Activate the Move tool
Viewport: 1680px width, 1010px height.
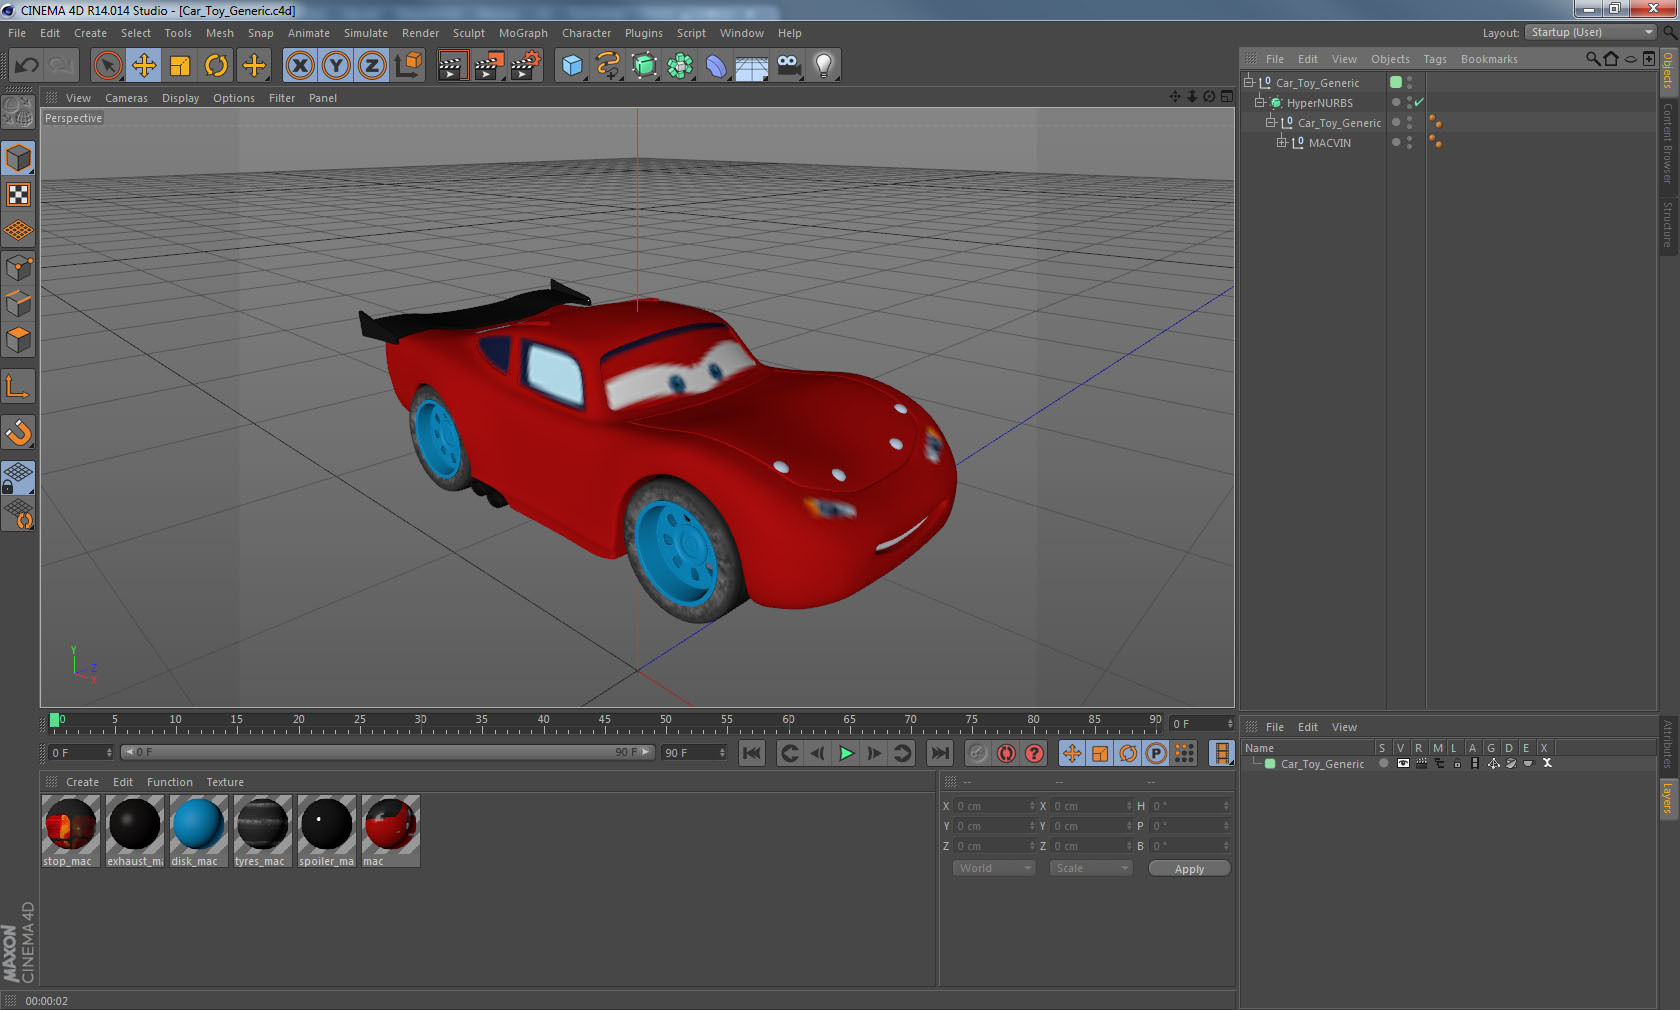(x=144, y=66)
